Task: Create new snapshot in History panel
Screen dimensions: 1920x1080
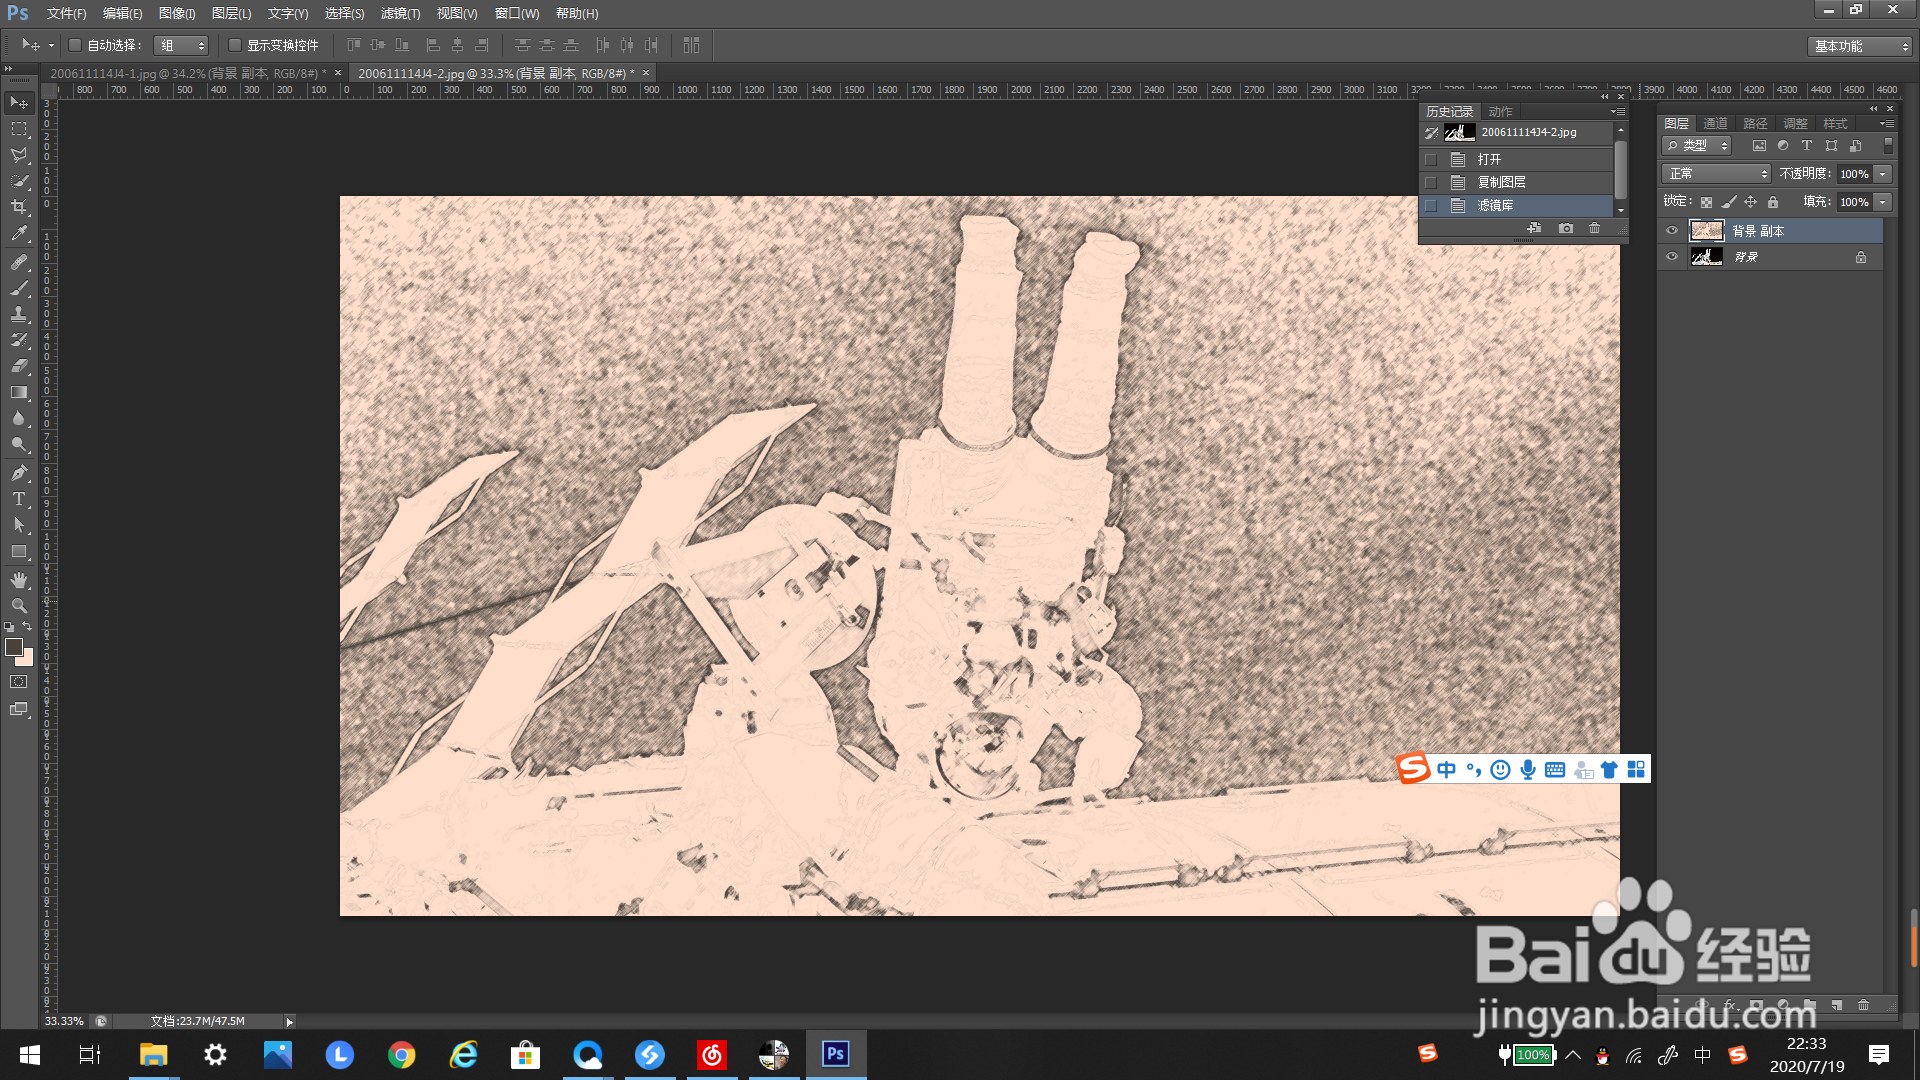Action: pos(1566,229)
